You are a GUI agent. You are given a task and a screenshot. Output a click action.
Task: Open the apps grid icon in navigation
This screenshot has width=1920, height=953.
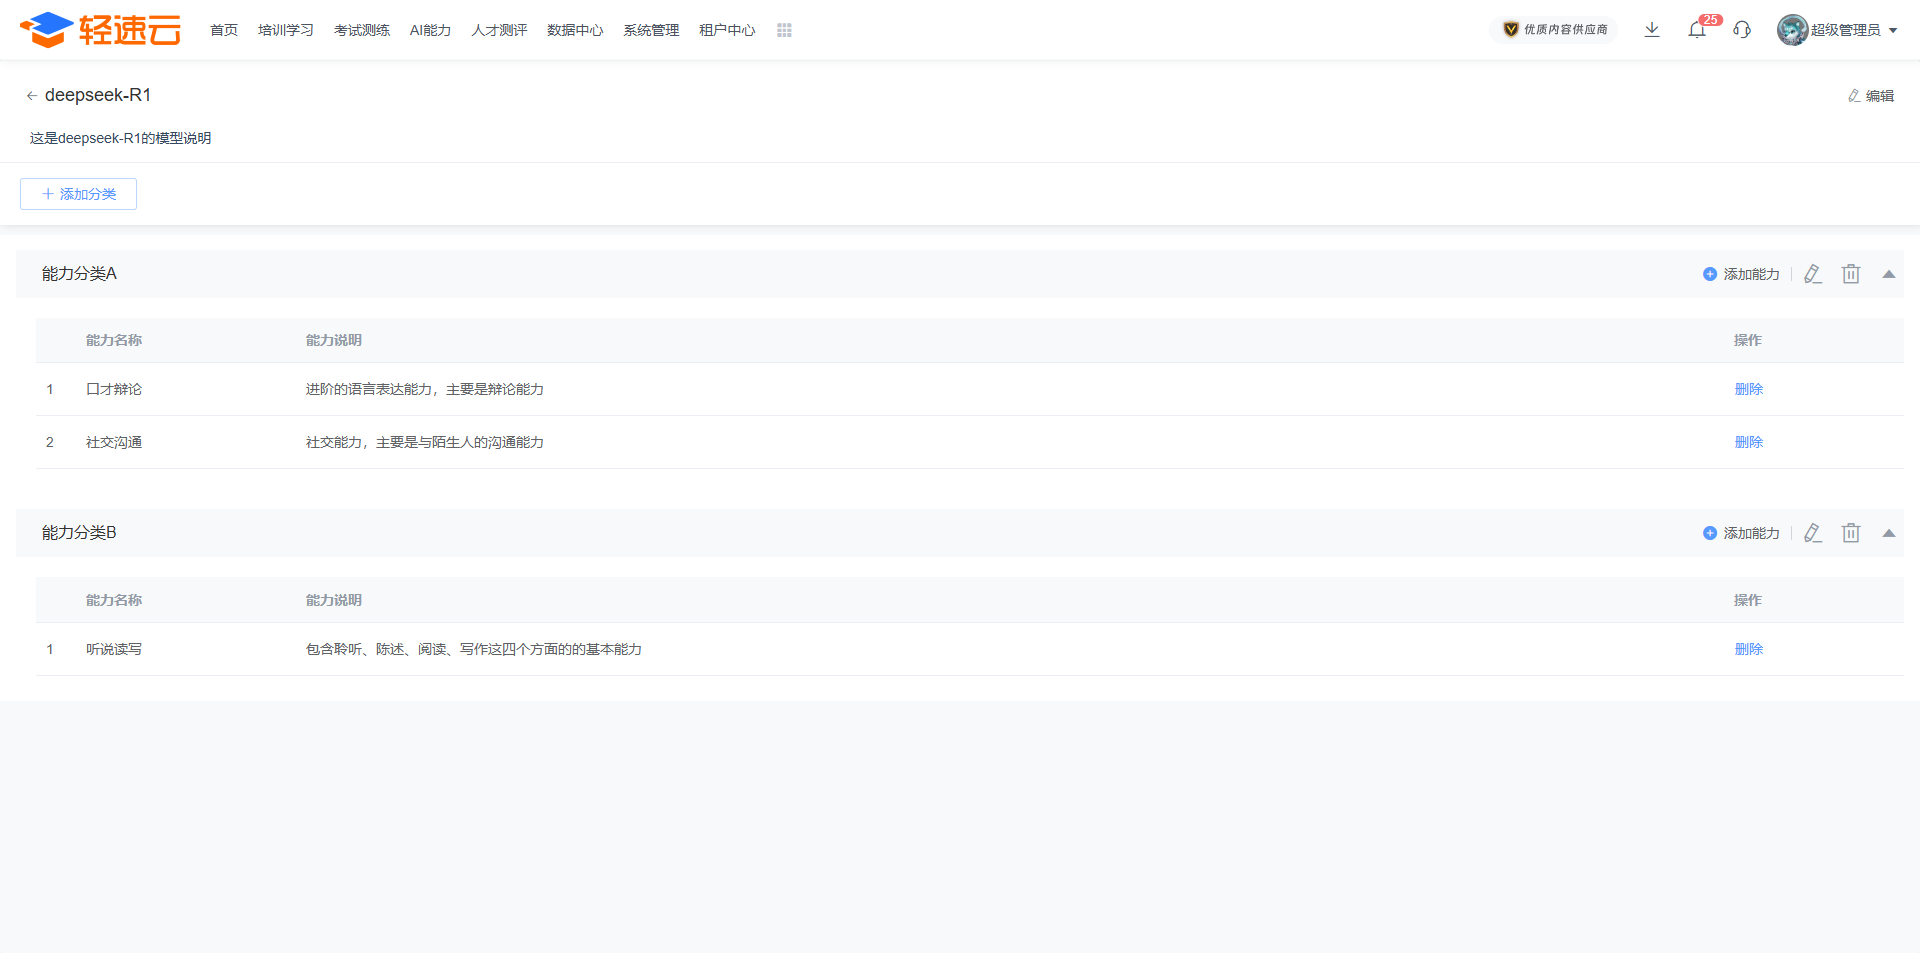tap(784, 31)
